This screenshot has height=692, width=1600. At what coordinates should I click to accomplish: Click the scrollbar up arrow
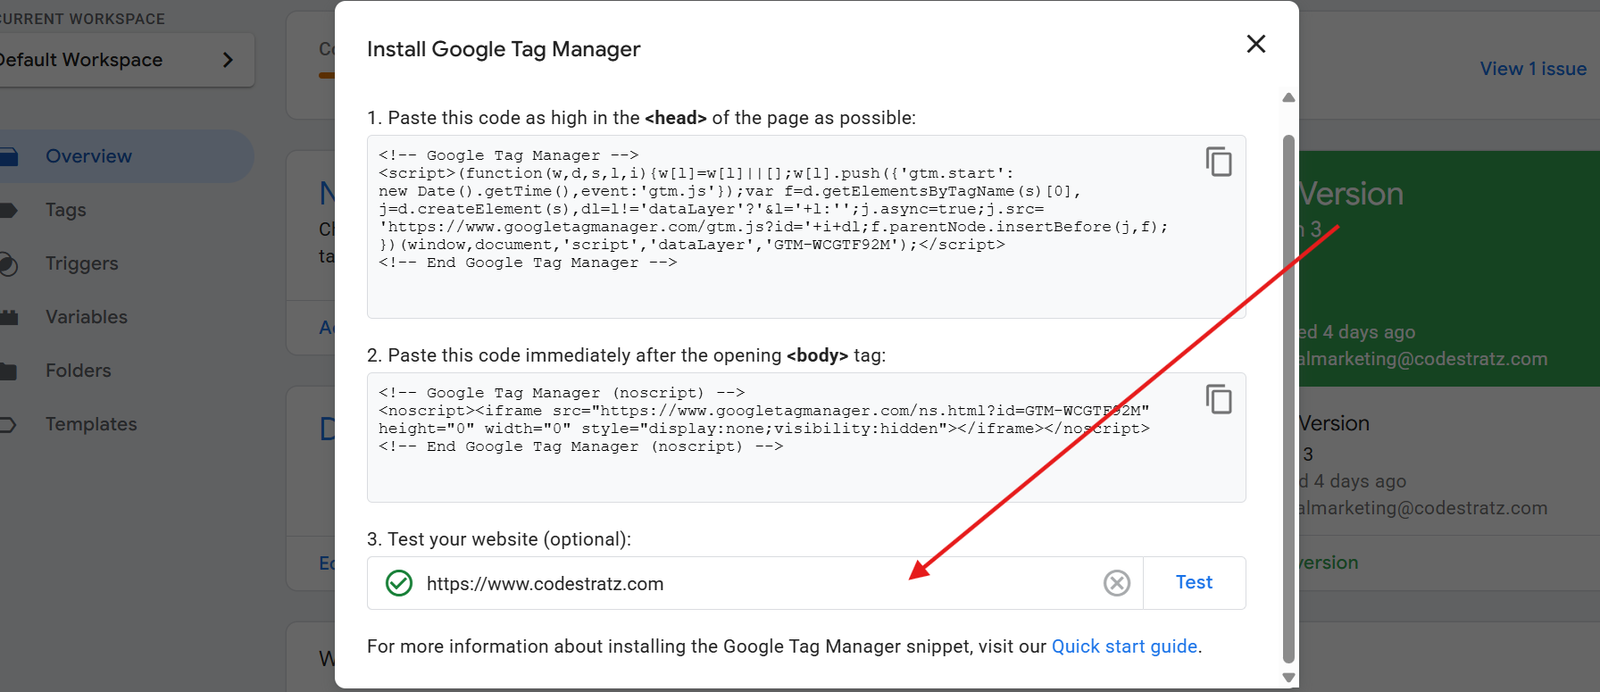pos(1288,97)
